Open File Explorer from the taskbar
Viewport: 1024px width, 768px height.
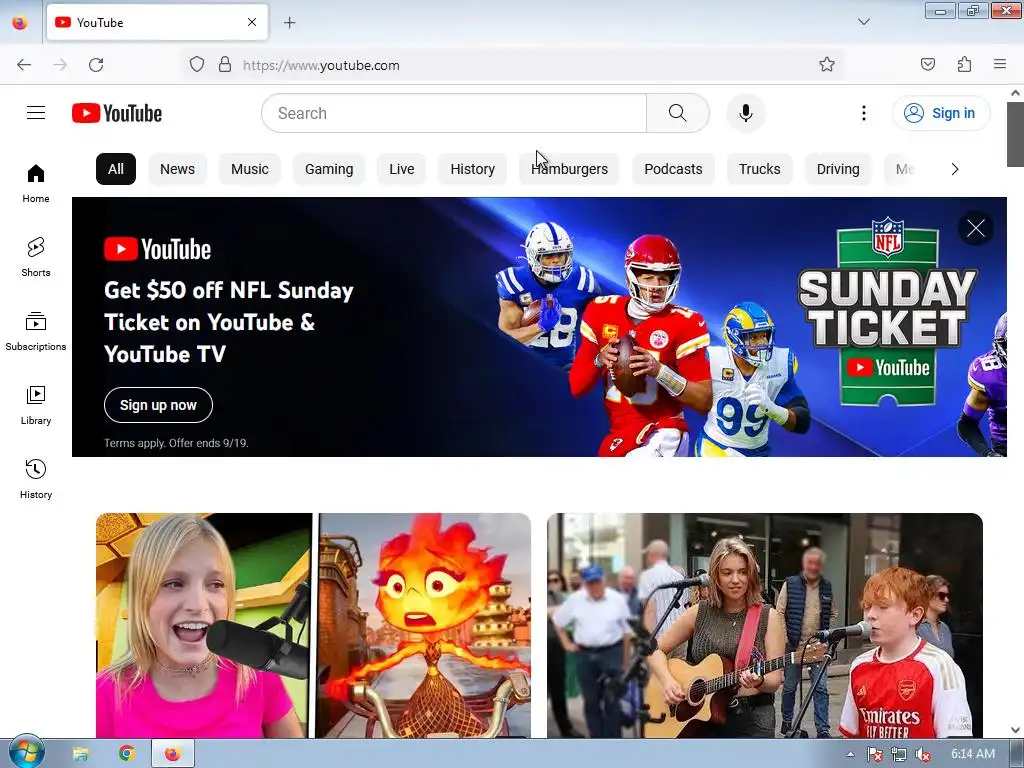(81, 754)
